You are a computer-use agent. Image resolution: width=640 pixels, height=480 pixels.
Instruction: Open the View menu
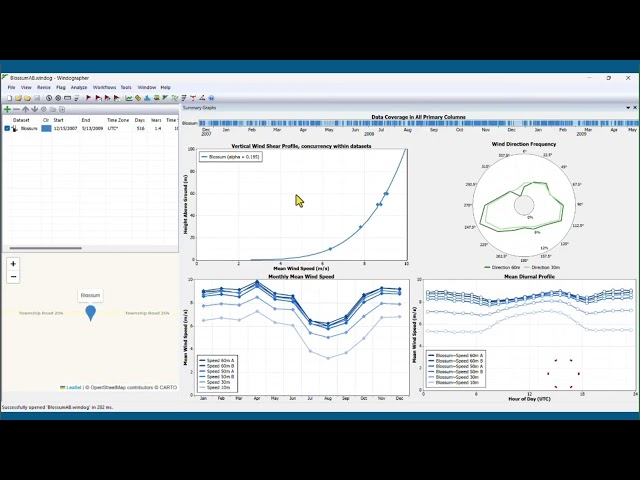pyautogui.click(x=26, y=87)
